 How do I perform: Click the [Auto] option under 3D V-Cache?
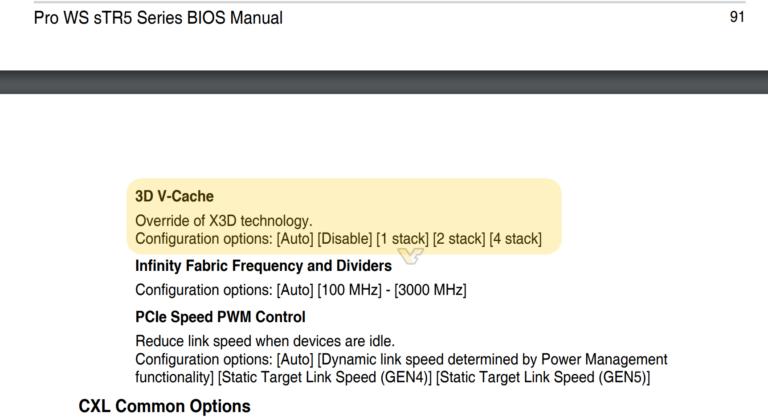tap(294, 239)
